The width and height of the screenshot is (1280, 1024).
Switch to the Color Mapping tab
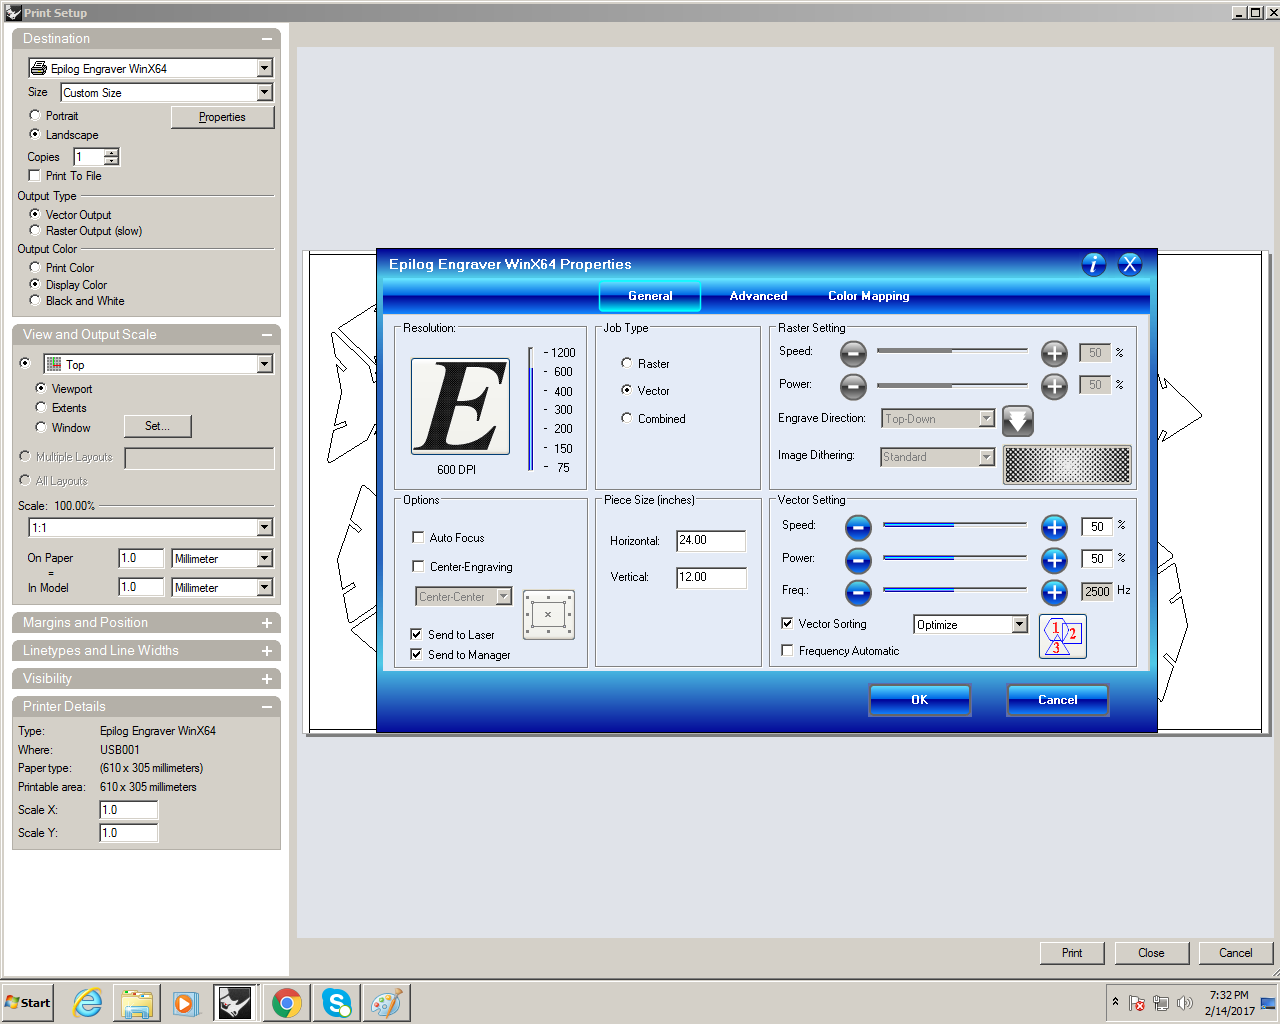[x=868, y=296]
